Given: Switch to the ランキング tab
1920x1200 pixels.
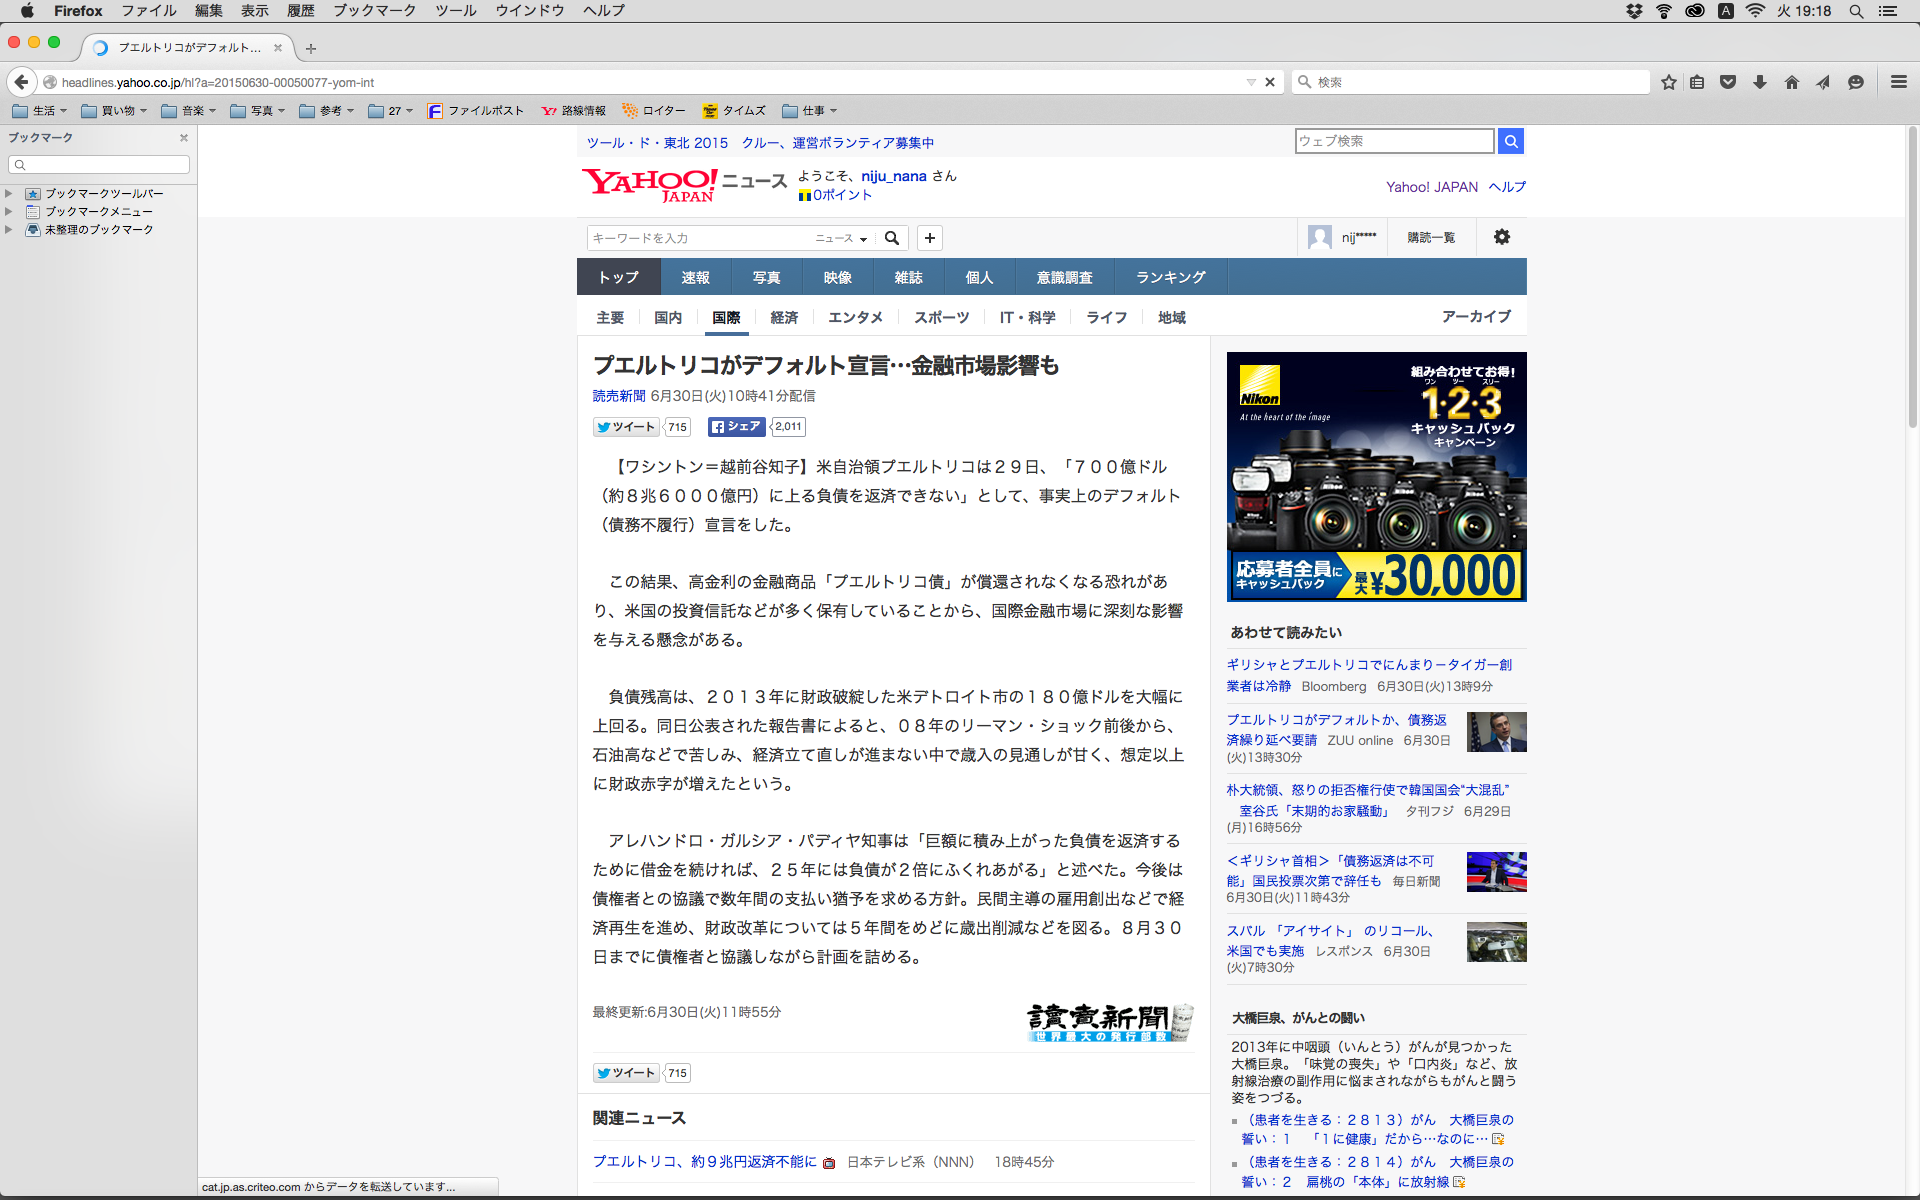Looking at the screenshot, I should [x=1170, y=277].
